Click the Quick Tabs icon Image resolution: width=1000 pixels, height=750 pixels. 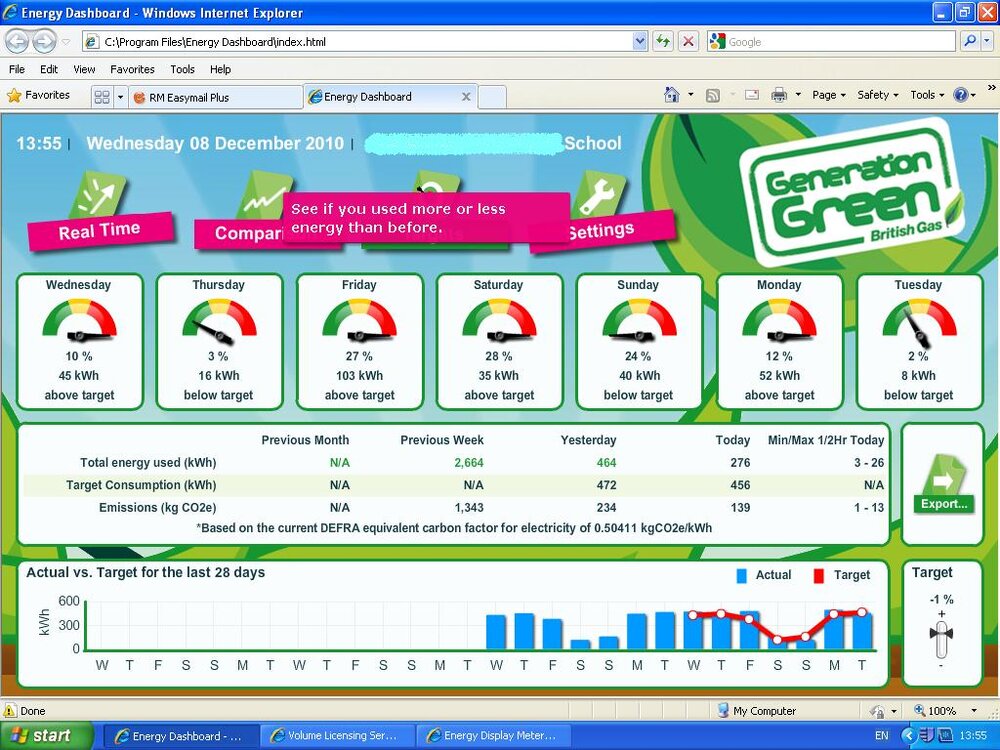coord(102,97)
